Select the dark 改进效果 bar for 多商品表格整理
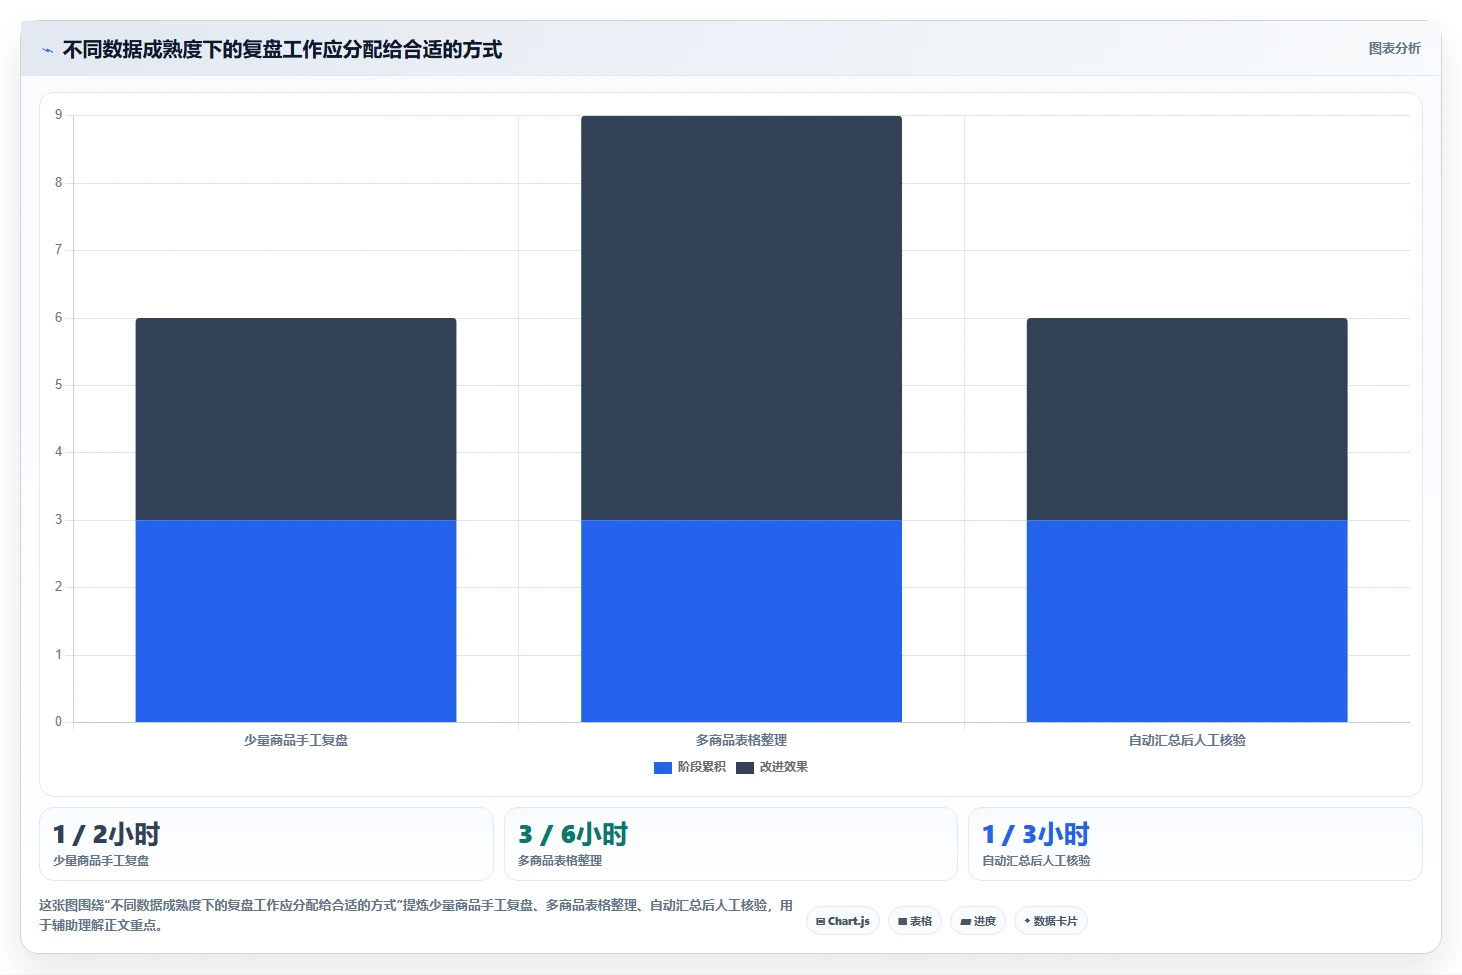Viewport: 1462px width, 975px height. pyautogui.click(x=741, y=318)
